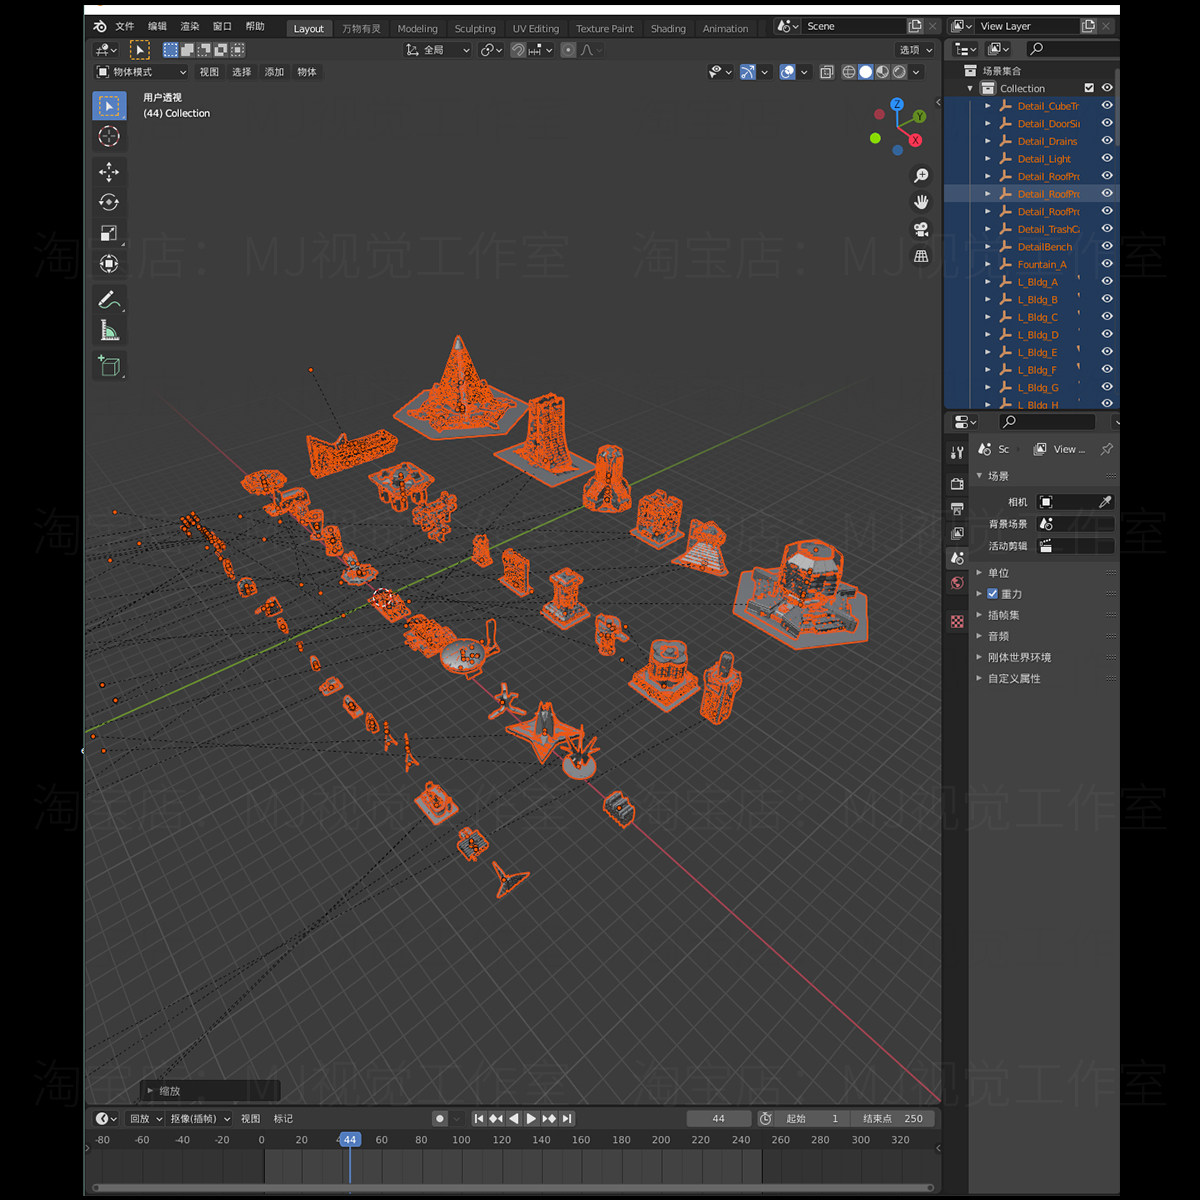Switch perspective/orthographic grid icon

(x=921, y=256)
